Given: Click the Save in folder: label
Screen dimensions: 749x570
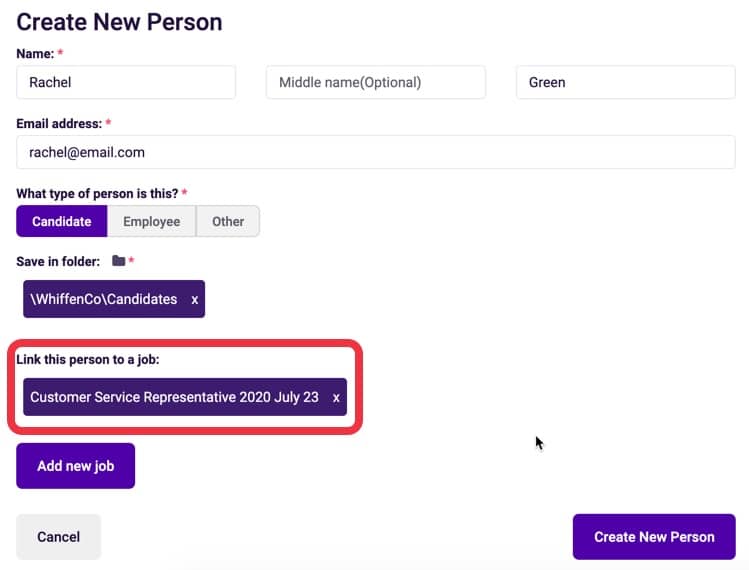Looking at the screenshot, I should (x=58, y=261).
